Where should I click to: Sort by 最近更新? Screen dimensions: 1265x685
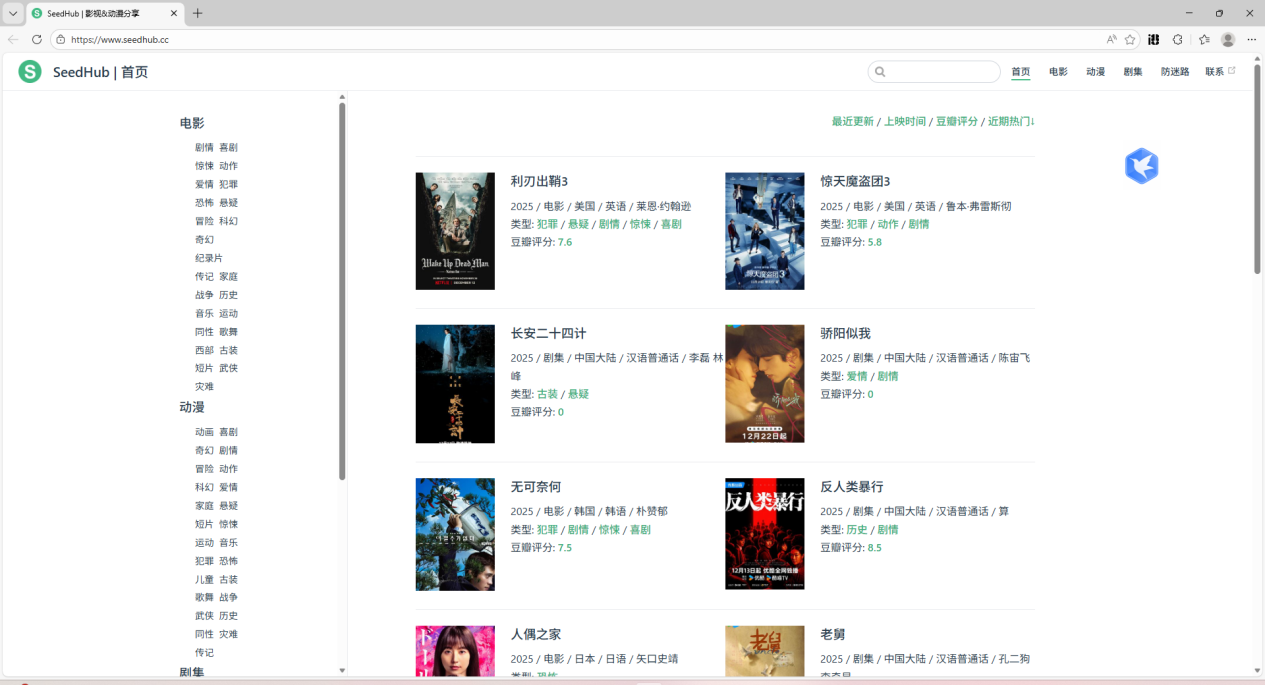coord(853,121)
